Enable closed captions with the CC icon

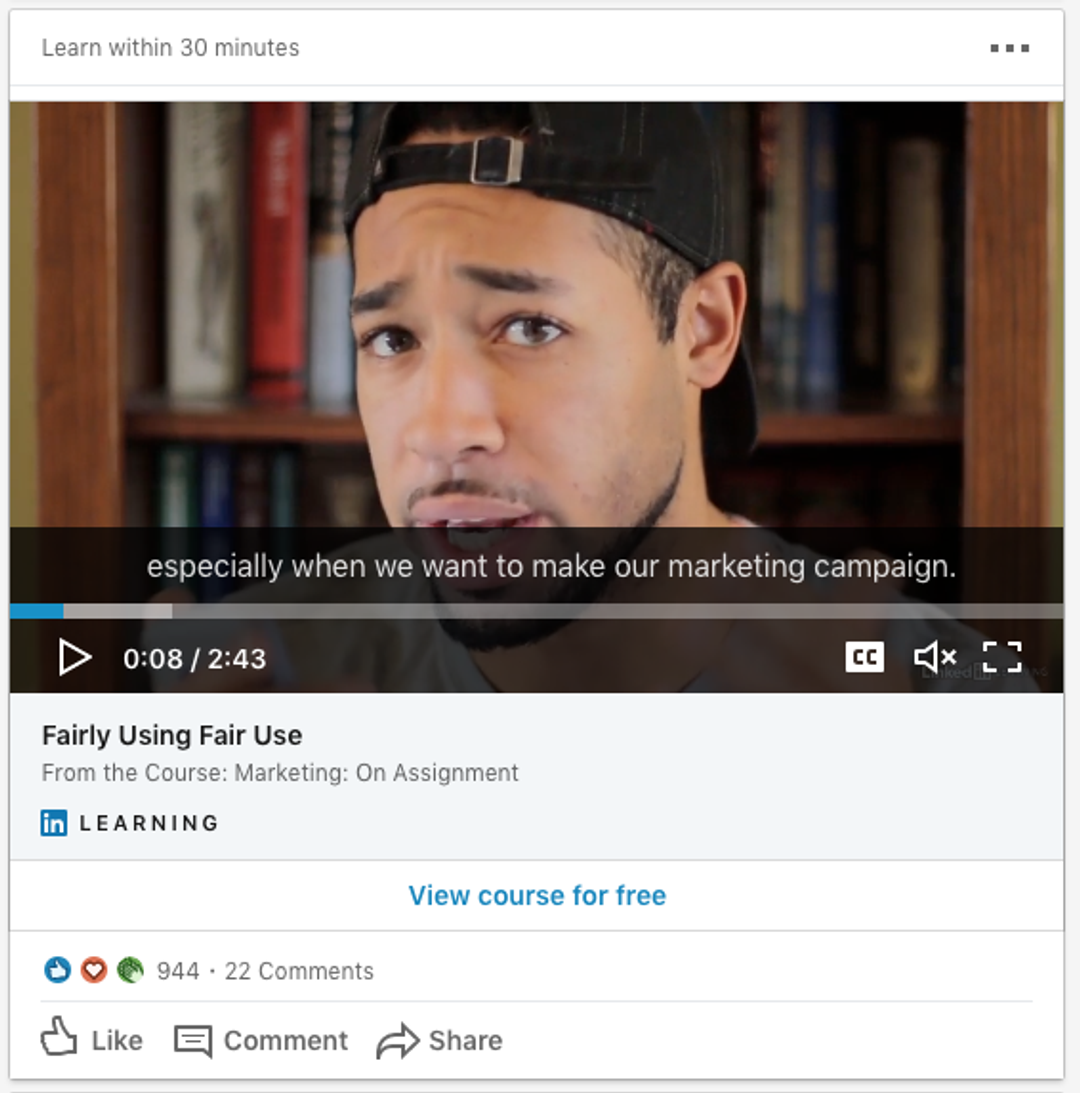tap(864, 657)
